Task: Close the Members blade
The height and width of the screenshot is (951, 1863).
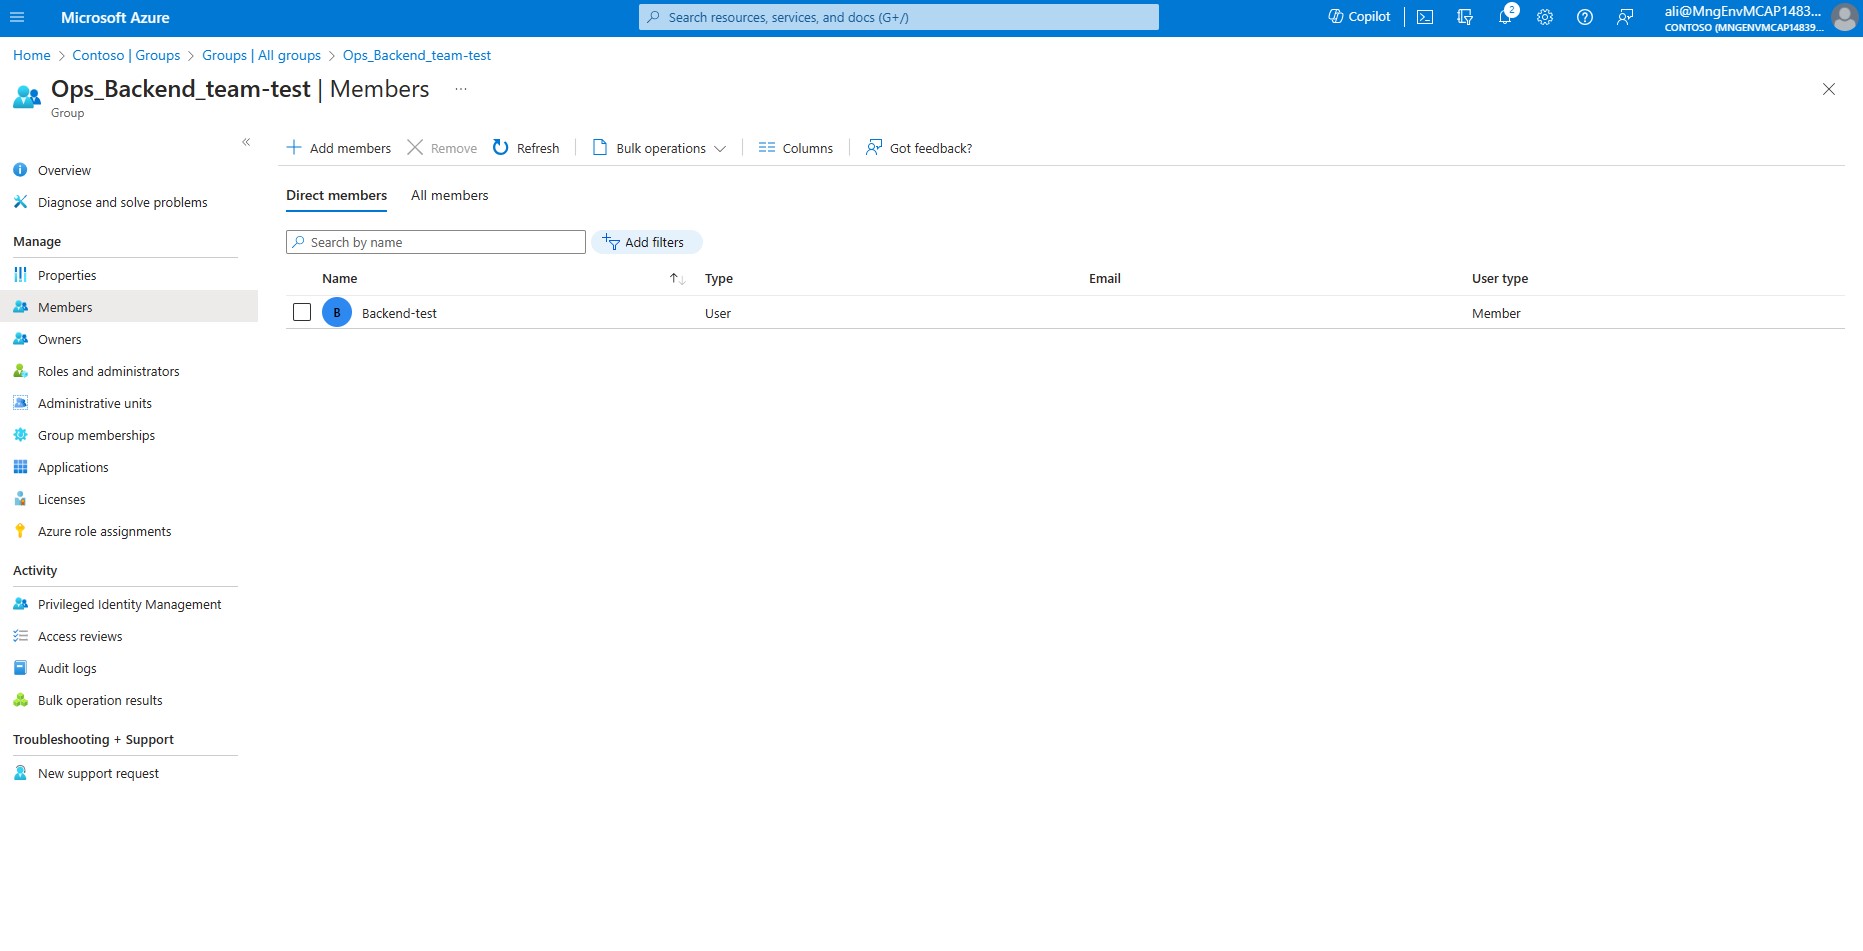Action: [1829, 89]
